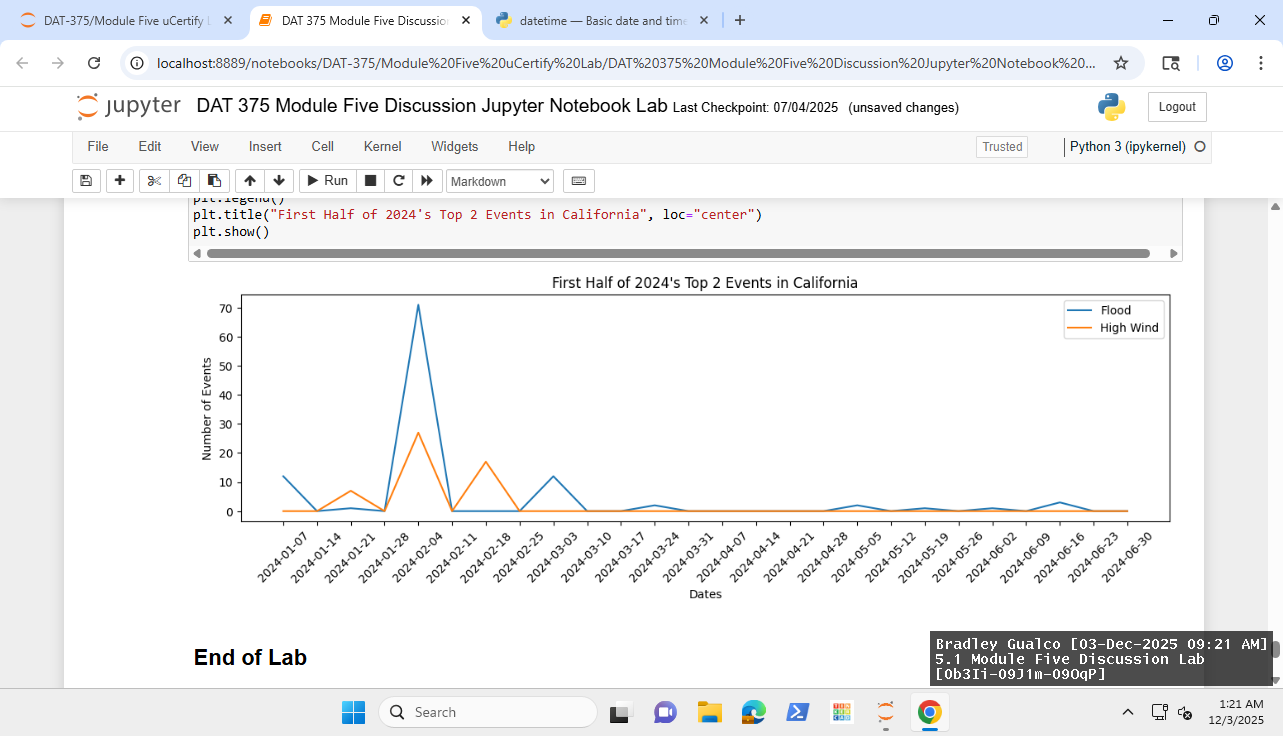The width and height of the screenshot is (1283, 736).
Task: Open Chrome profile icon
Action: (1225, 63)
